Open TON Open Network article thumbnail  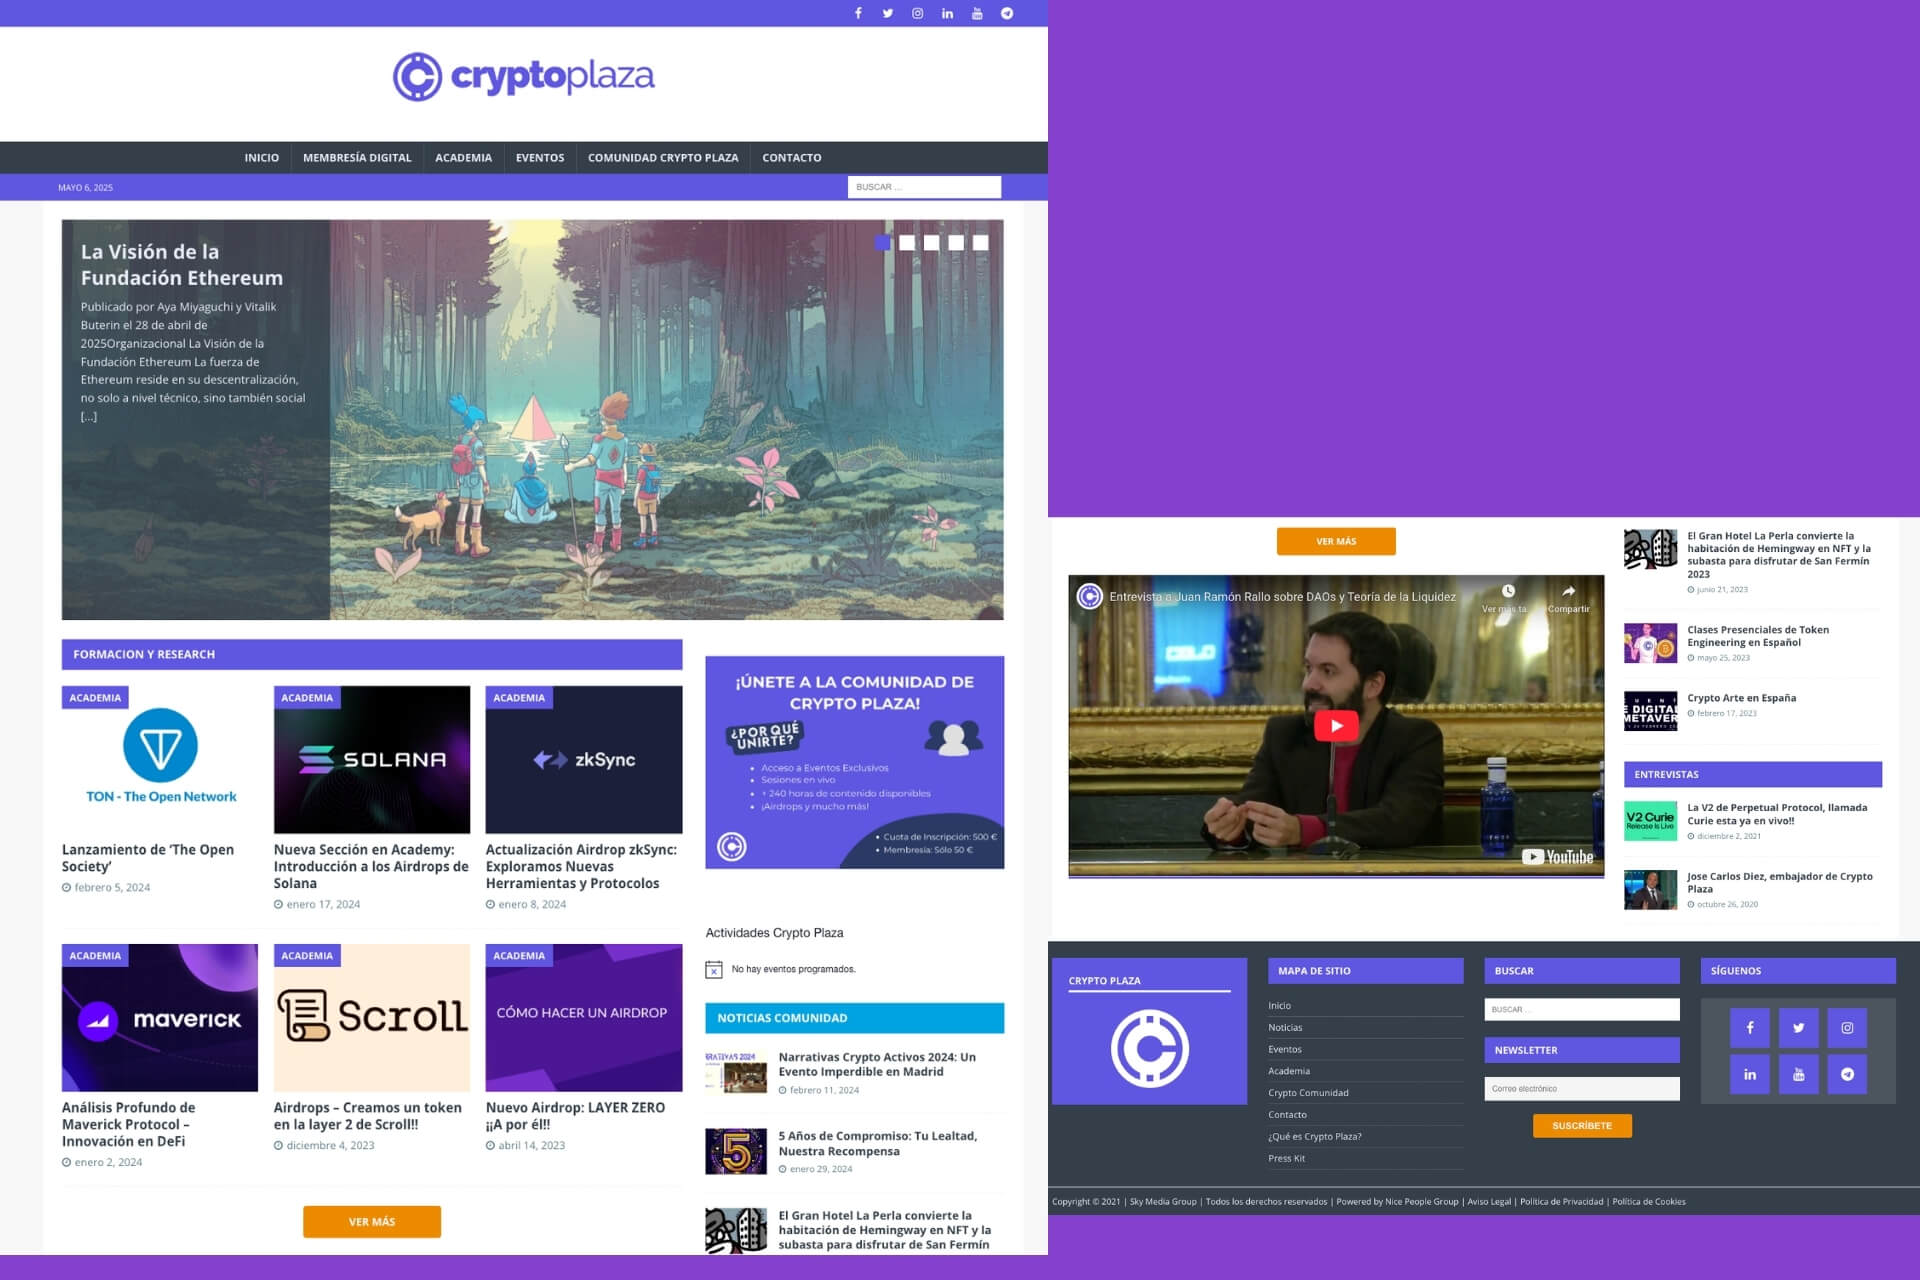coord(160,760)
